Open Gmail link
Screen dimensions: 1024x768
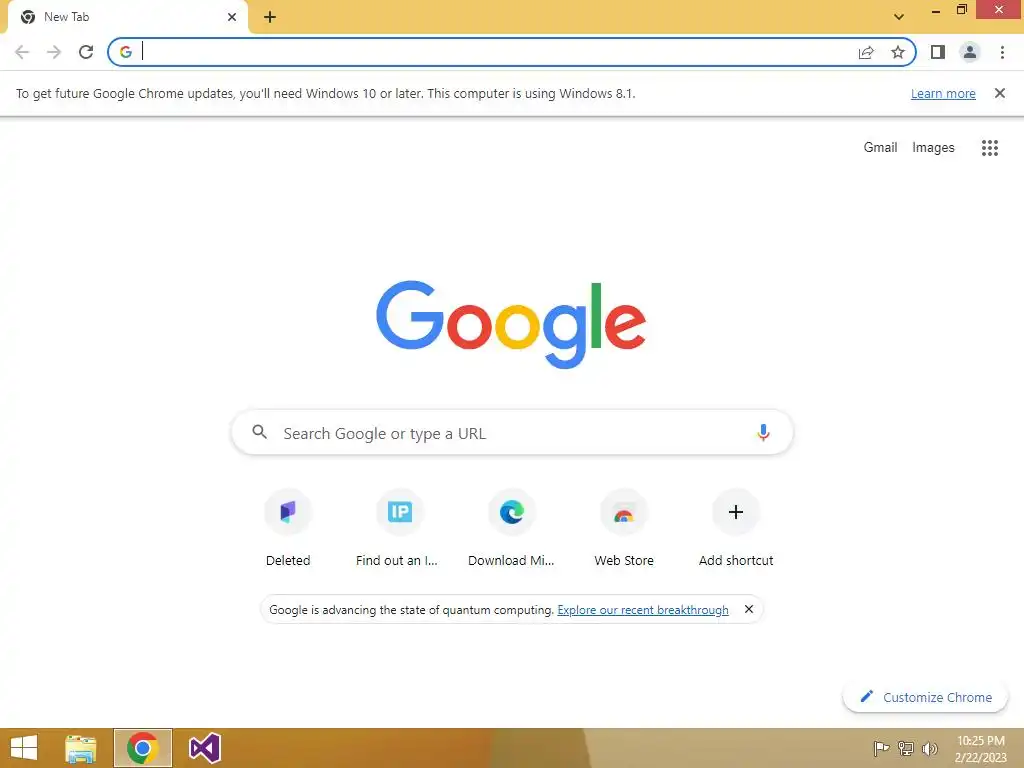coord(880,148)
